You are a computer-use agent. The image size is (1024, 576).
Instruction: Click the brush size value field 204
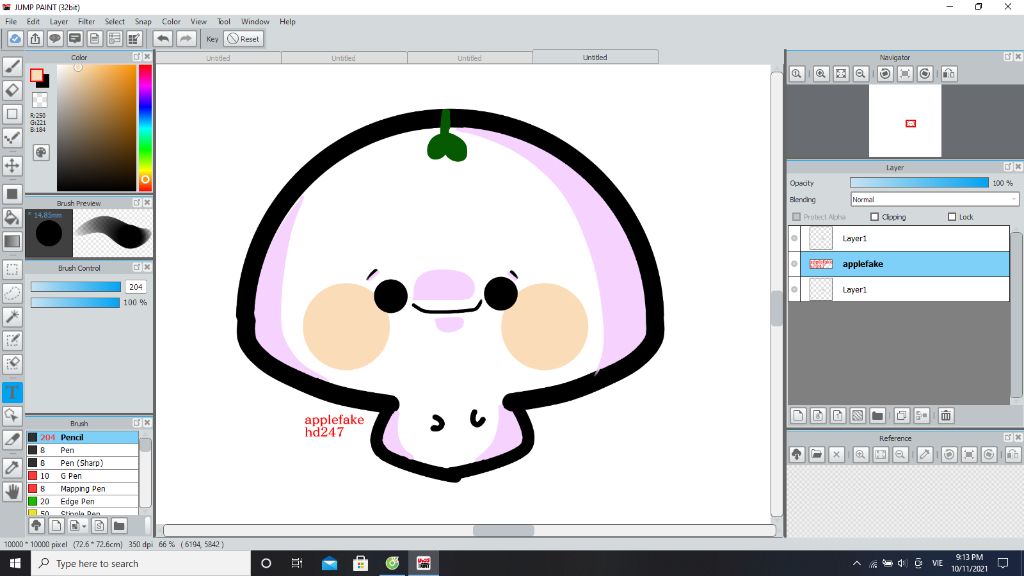(136, 287)
